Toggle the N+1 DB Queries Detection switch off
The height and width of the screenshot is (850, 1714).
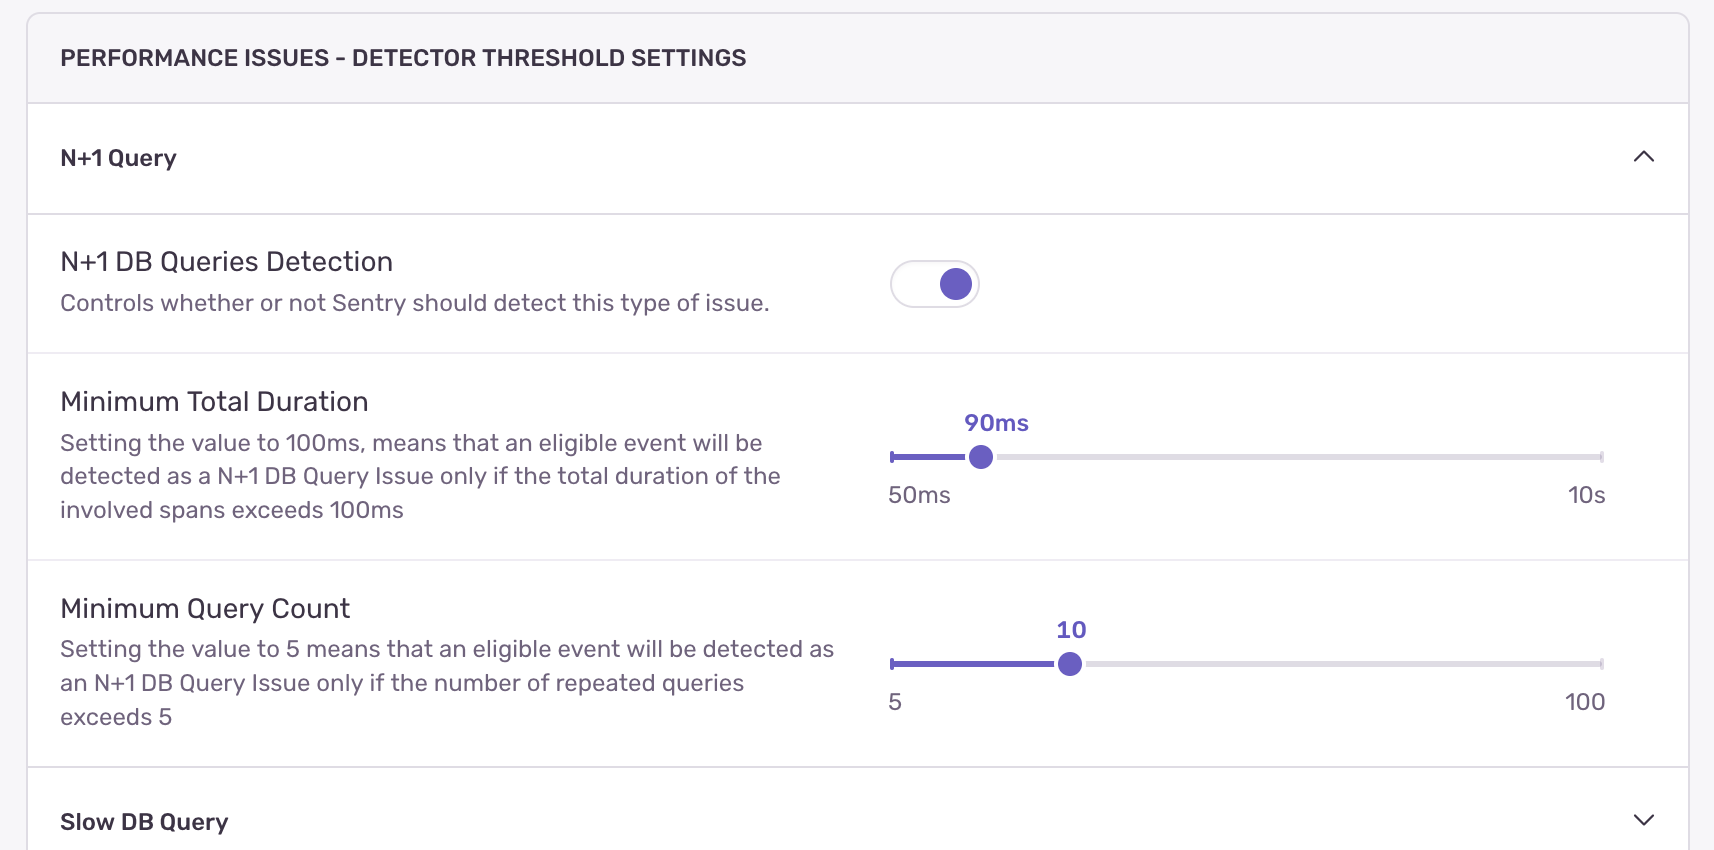click(934, 284)
